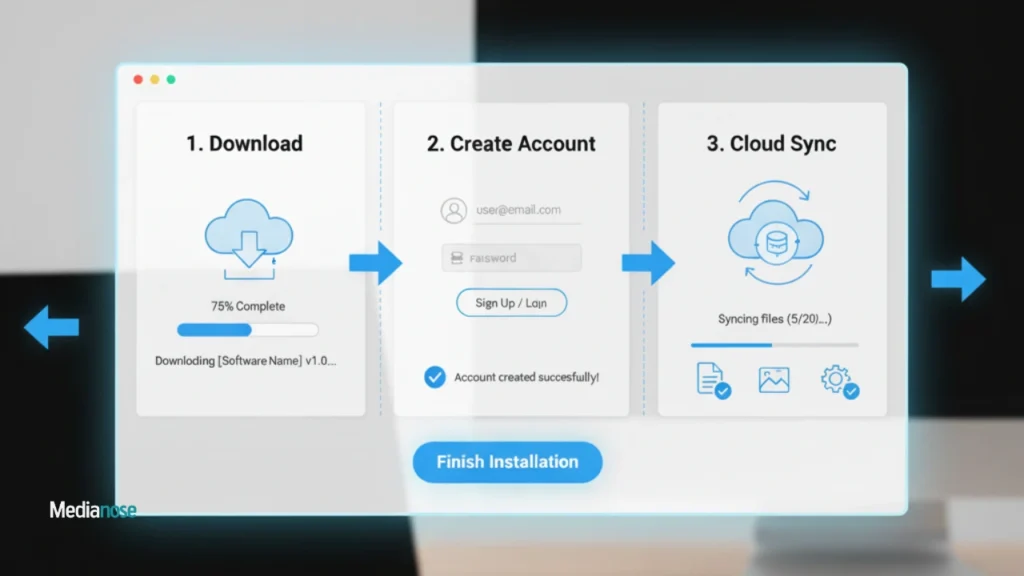The height and width of the screenshot is (576, 1024).
Task: Click the cloud download icon
Action: coord(248,240)
